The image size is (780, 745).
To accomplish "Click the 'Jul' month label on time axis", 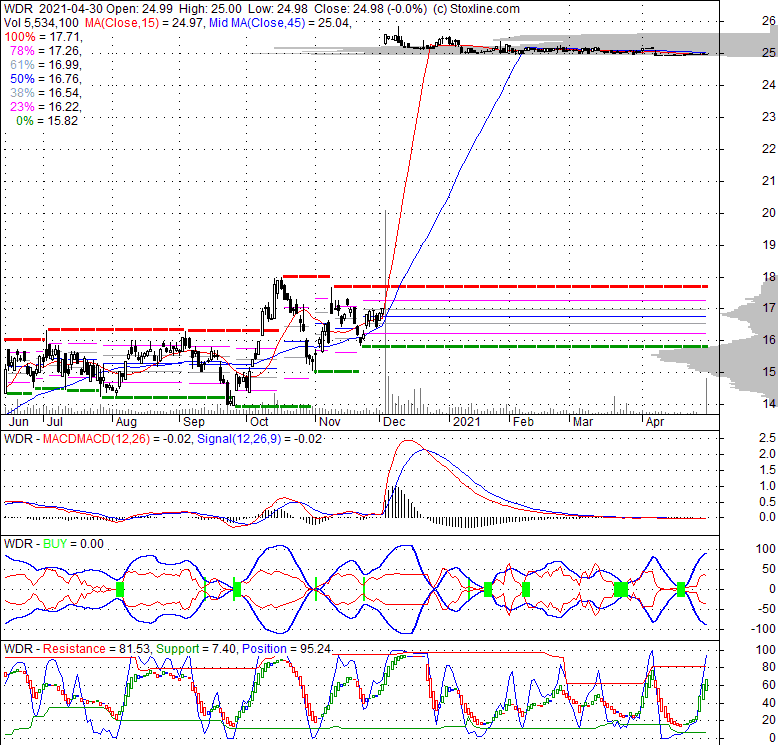I will tap(54, 422).
